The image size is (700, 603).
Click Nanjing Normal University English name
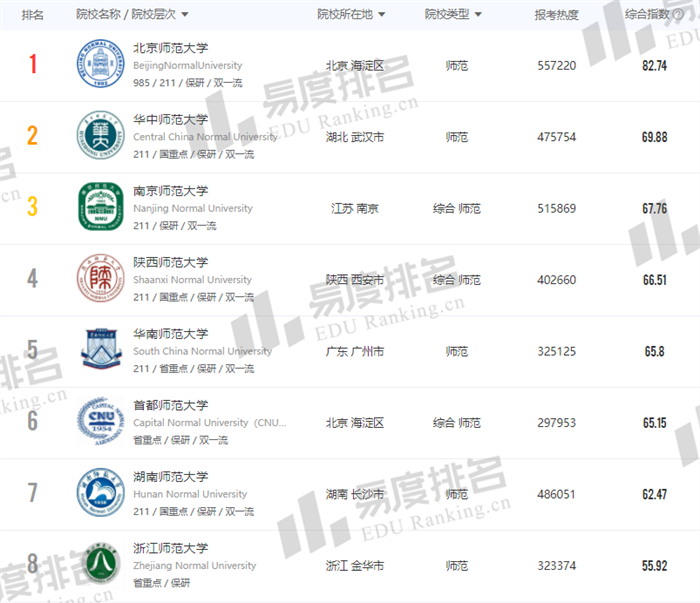click(x=193, y=208)
